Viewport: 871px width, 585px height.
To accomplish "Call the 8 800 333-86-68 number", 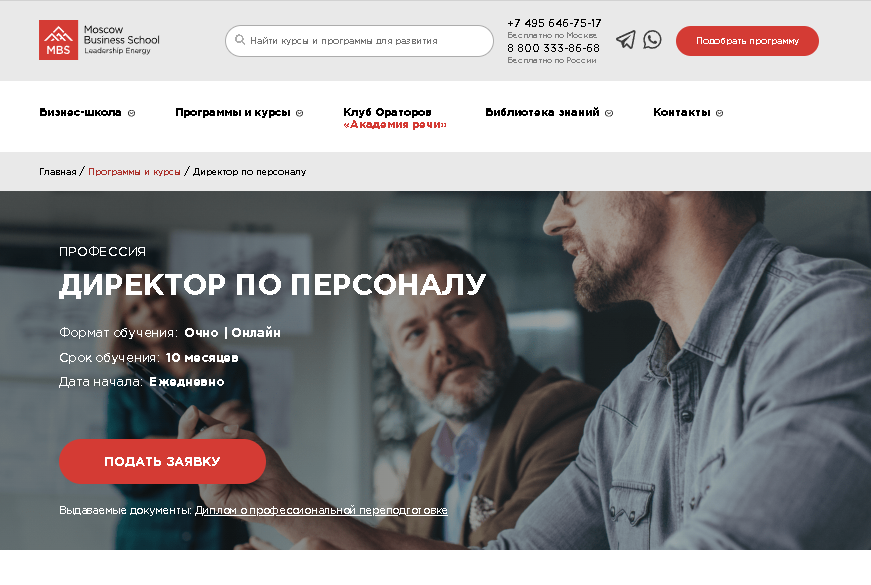I will (x=553, y=48).
